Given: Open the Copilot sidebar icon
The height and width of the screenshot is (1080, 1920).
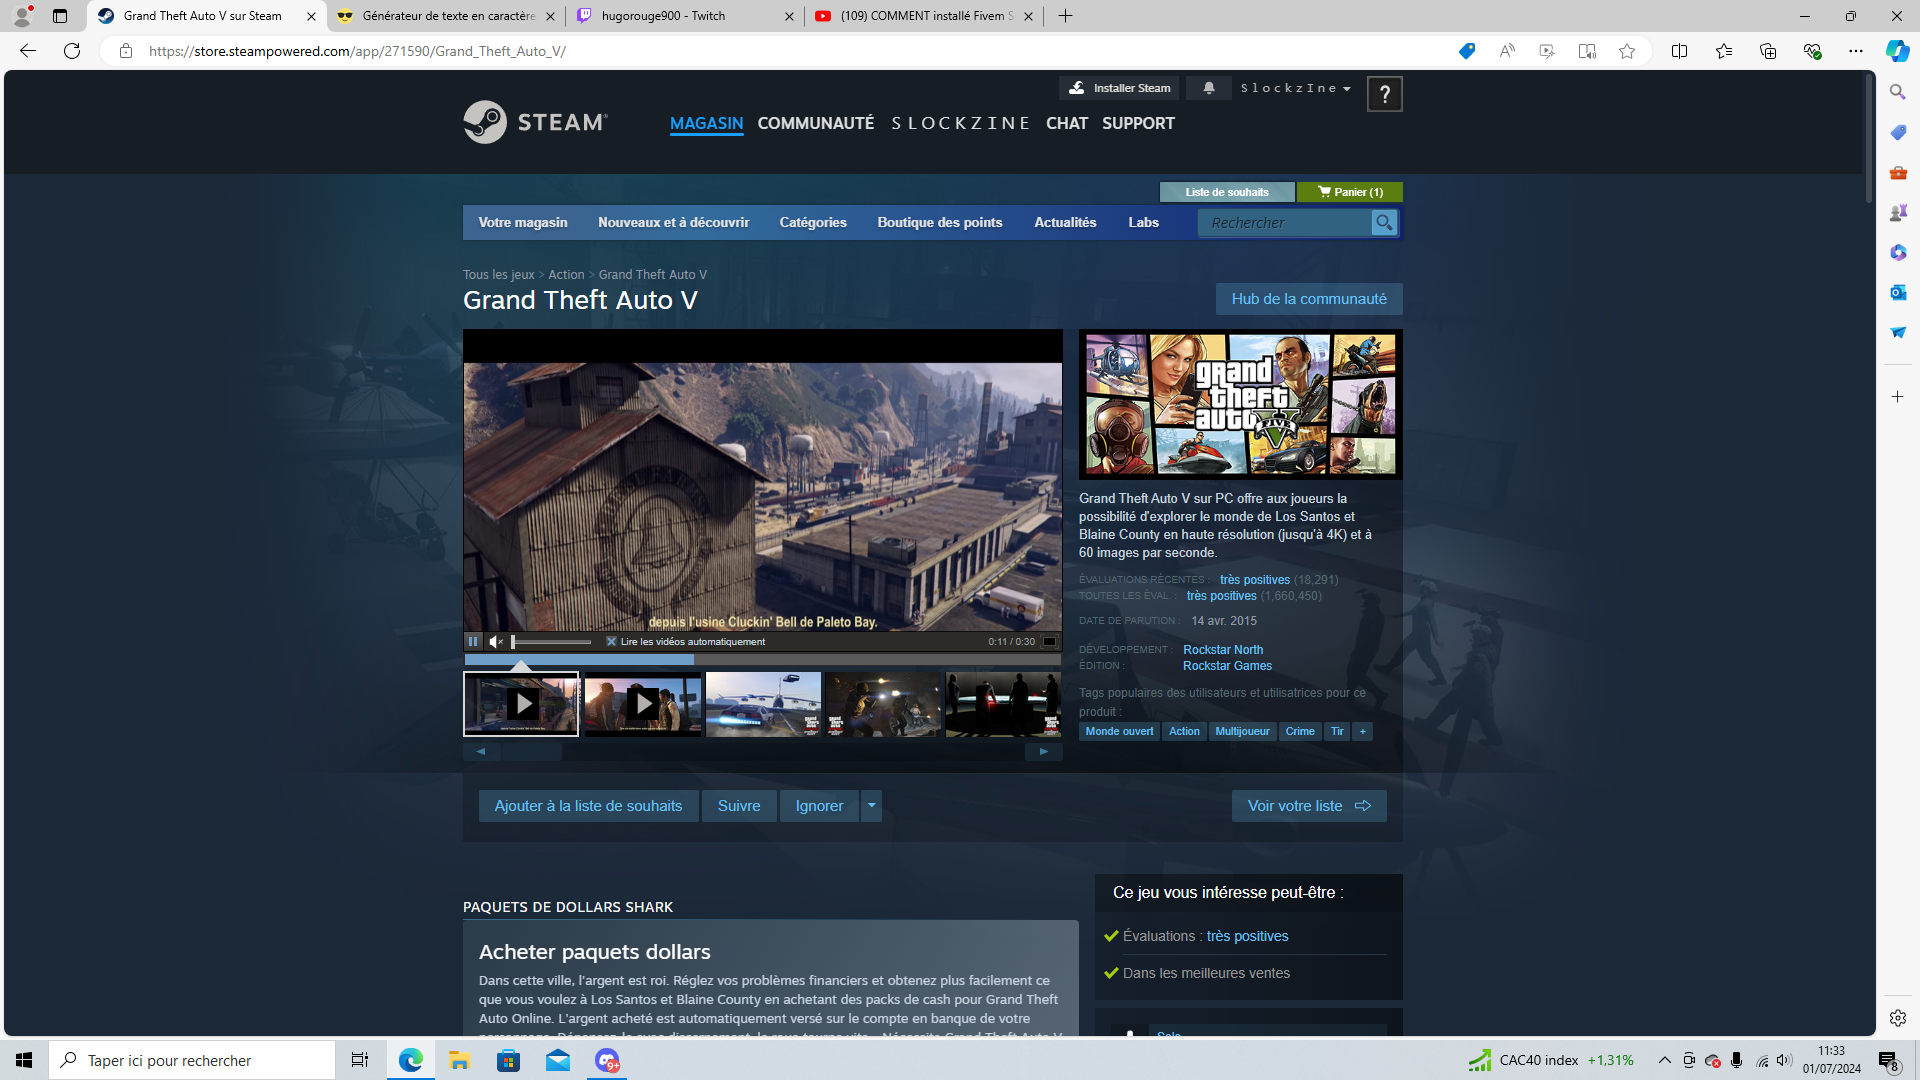Looking at the screenshot, I should [x=1897, y=51].
